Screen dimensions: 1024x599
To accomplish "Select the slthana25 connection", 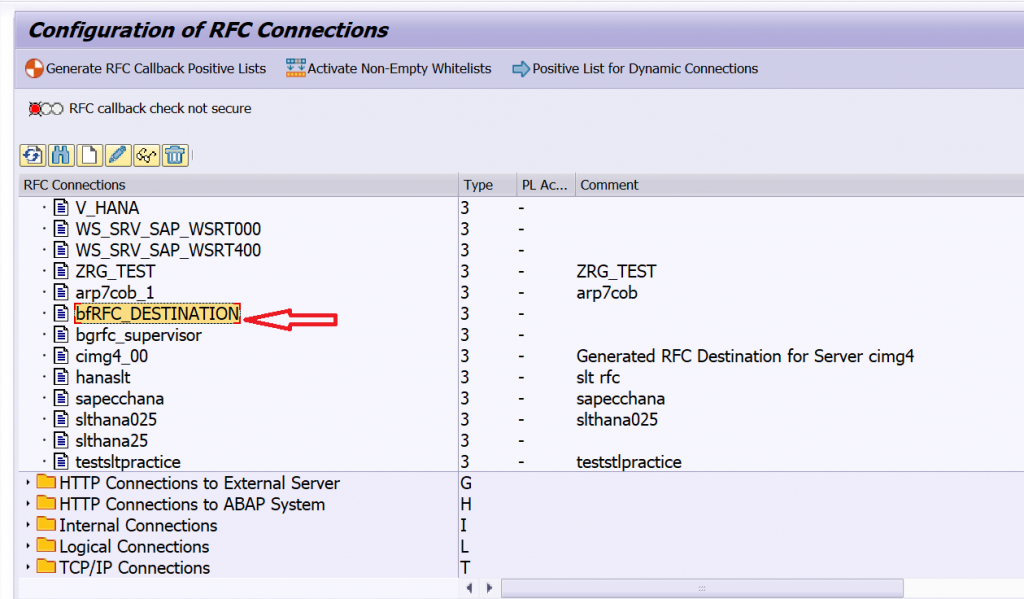I will point(111,441).
